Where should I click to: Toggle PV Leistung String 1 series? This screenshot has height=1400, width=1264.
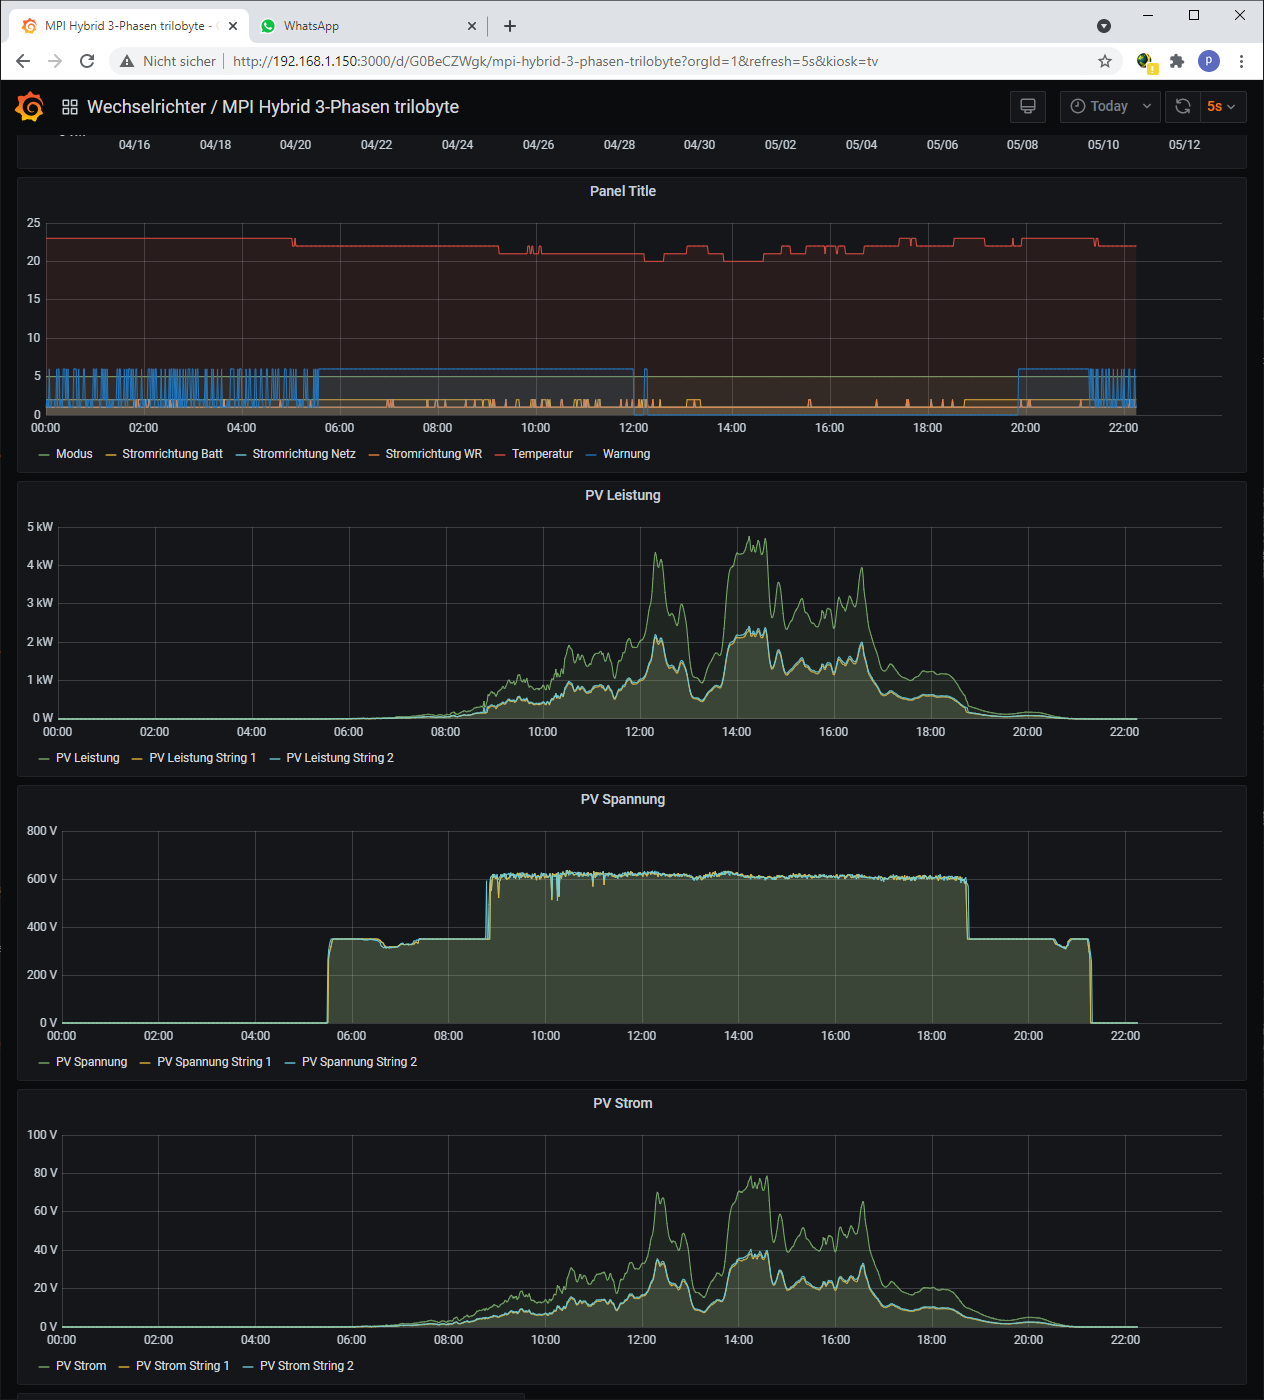(202, 758)
